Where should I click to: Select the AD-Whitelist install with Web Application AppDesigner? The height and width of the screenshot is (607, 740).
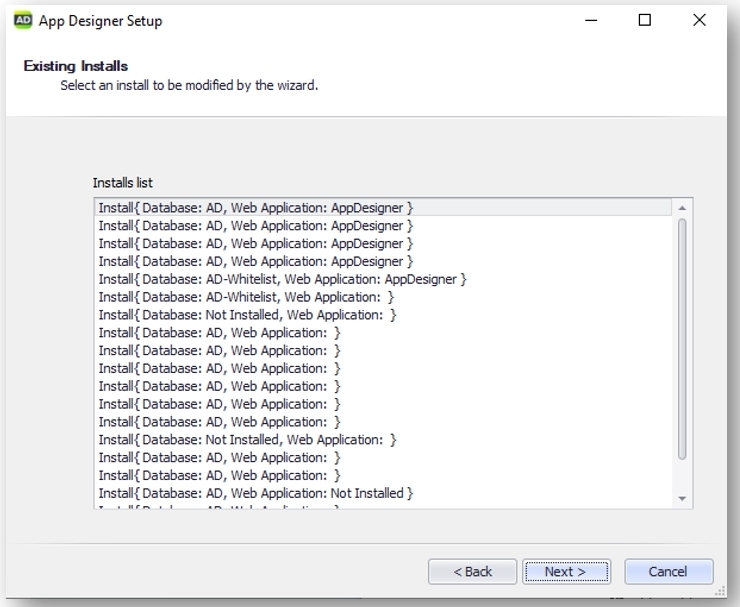[383, 279]
